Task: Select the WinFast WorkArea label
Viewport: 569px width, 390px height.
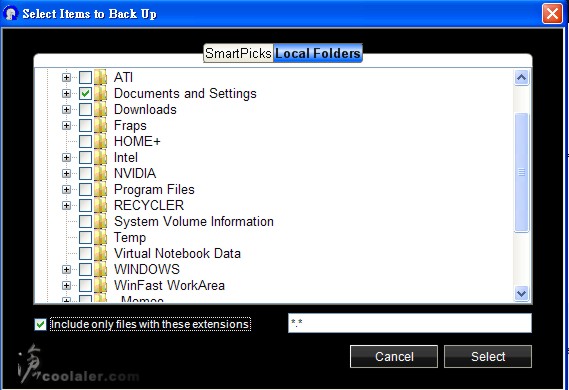Action: coord(169,285)
